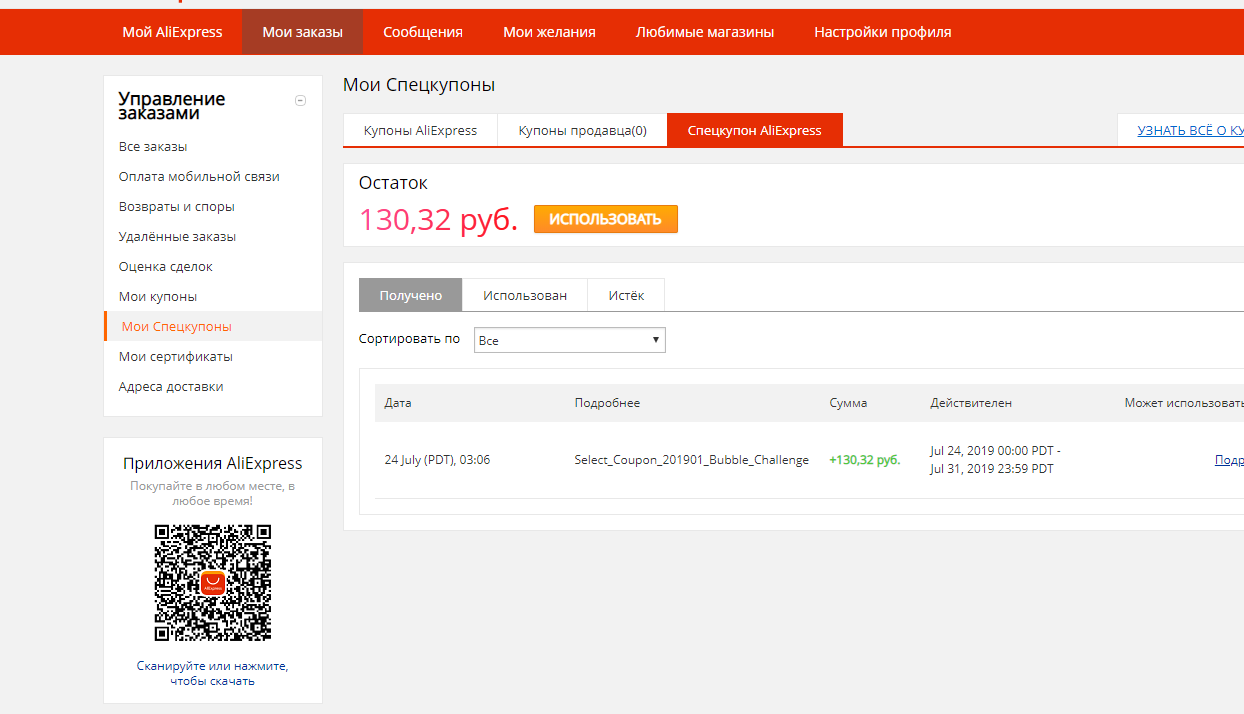Click the Подробнее column header
Image resolution: width=1244 pixels, height=714 pixels.
click(607, 403)
